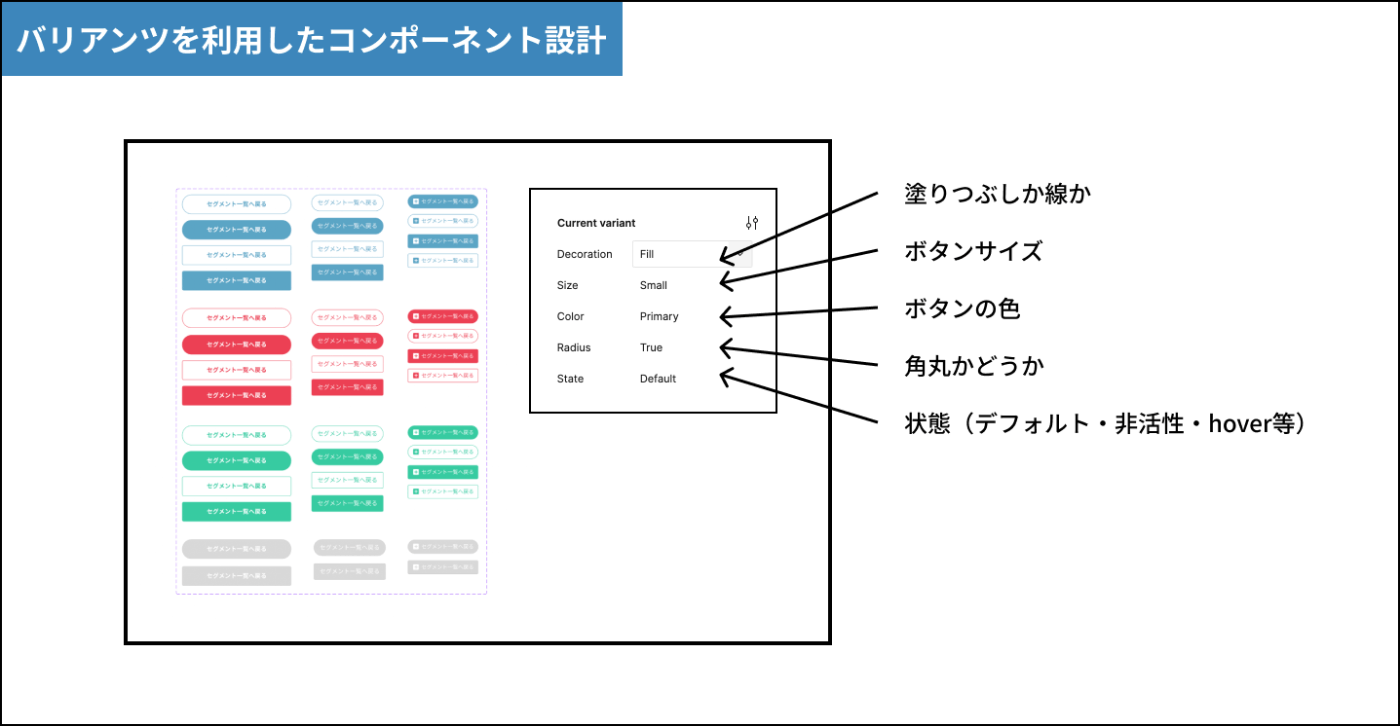Select medium blue outlined rounded button variant

[x=347, y=203]
